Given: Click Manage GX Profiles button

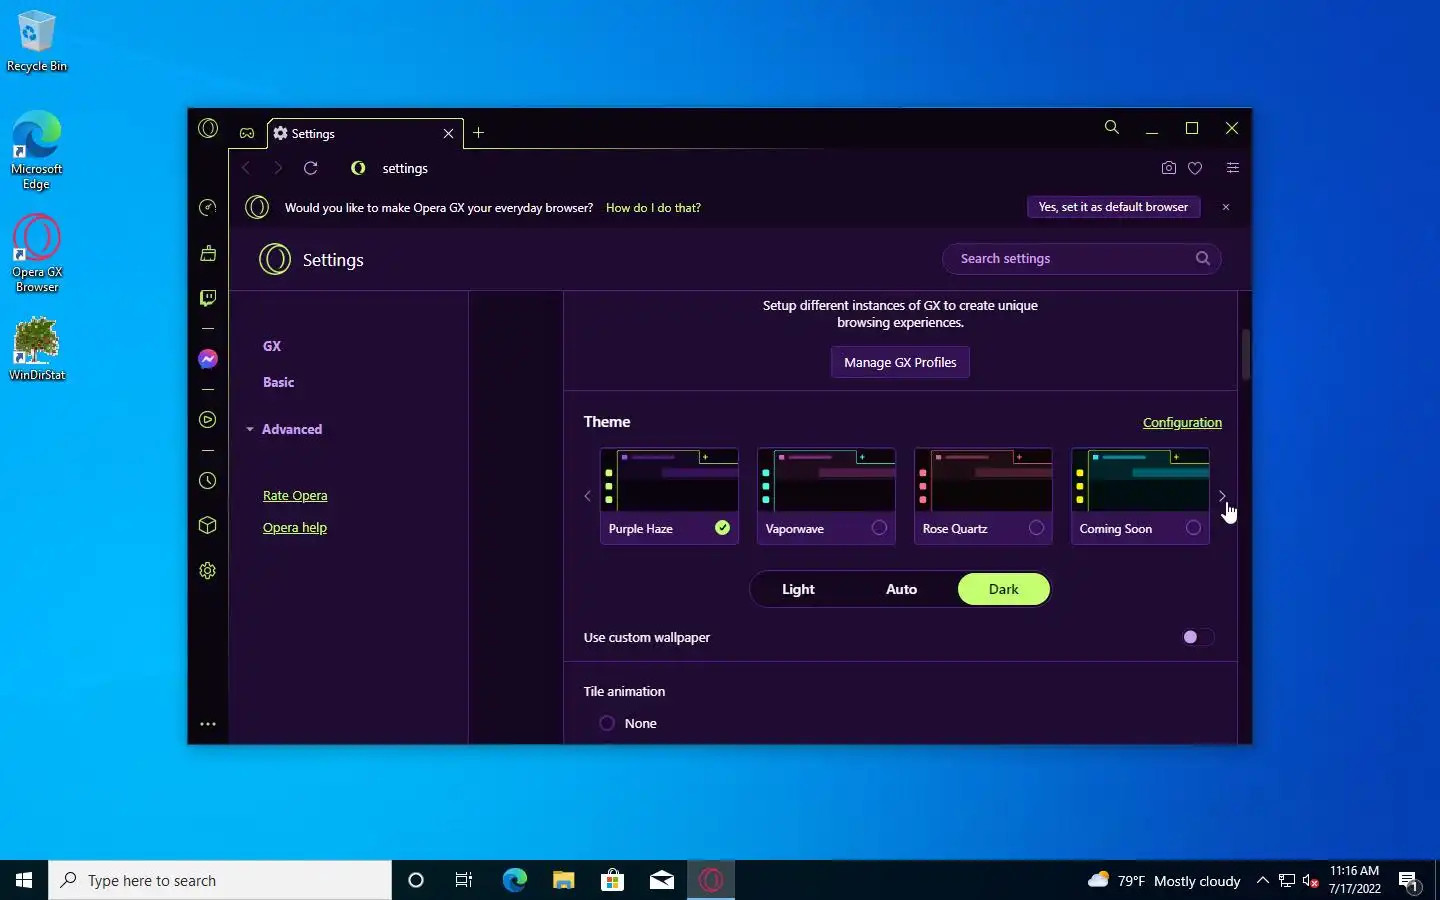Looking at the screenshot, I should tap(900, 362).
